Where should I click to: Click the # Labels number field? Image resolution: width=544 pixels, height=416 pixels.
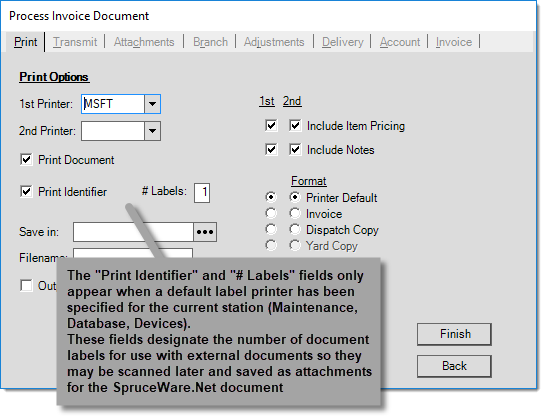click(x=202, y=193)
